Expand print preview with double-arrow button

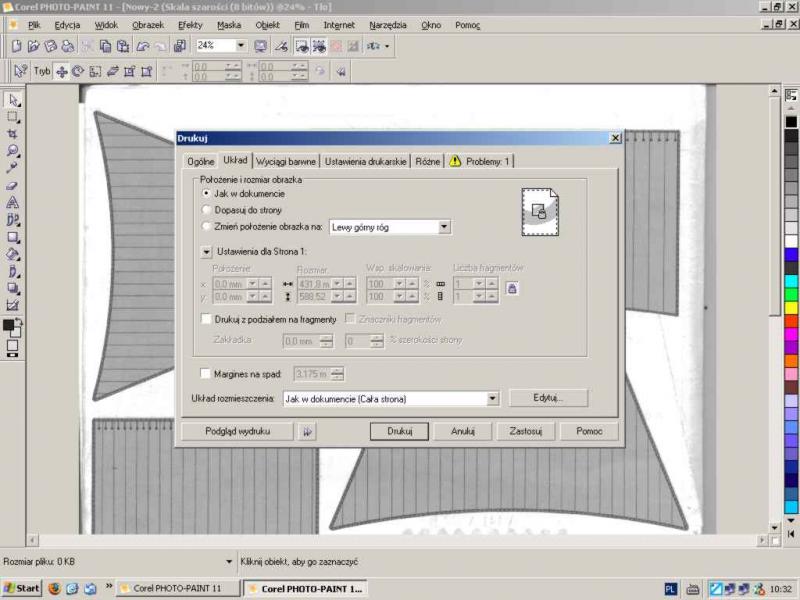[308, 431]
